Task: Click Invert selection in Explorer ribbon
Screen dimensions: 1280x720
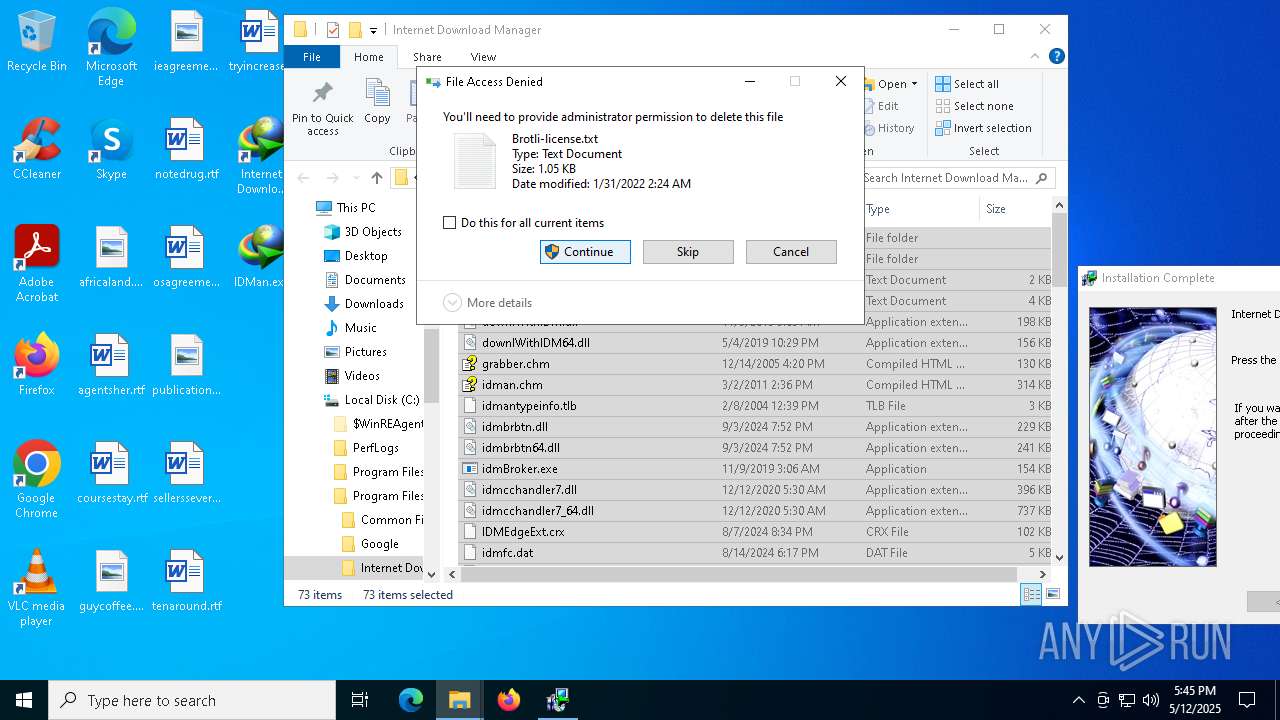Action: click(983, 128)
